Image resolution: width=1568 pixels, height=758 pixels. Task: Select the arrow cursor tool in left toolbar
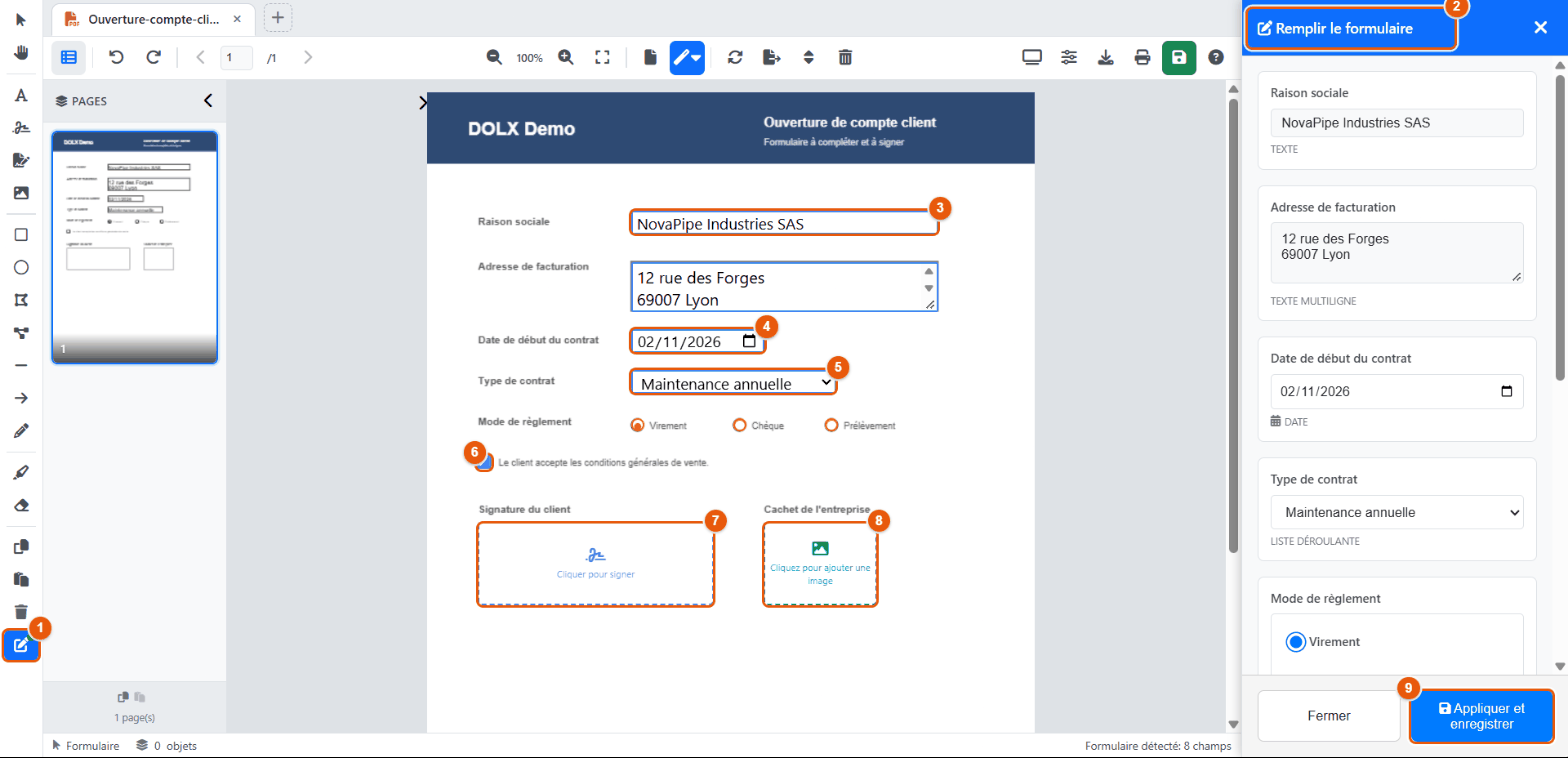click(x=21, y=20)
